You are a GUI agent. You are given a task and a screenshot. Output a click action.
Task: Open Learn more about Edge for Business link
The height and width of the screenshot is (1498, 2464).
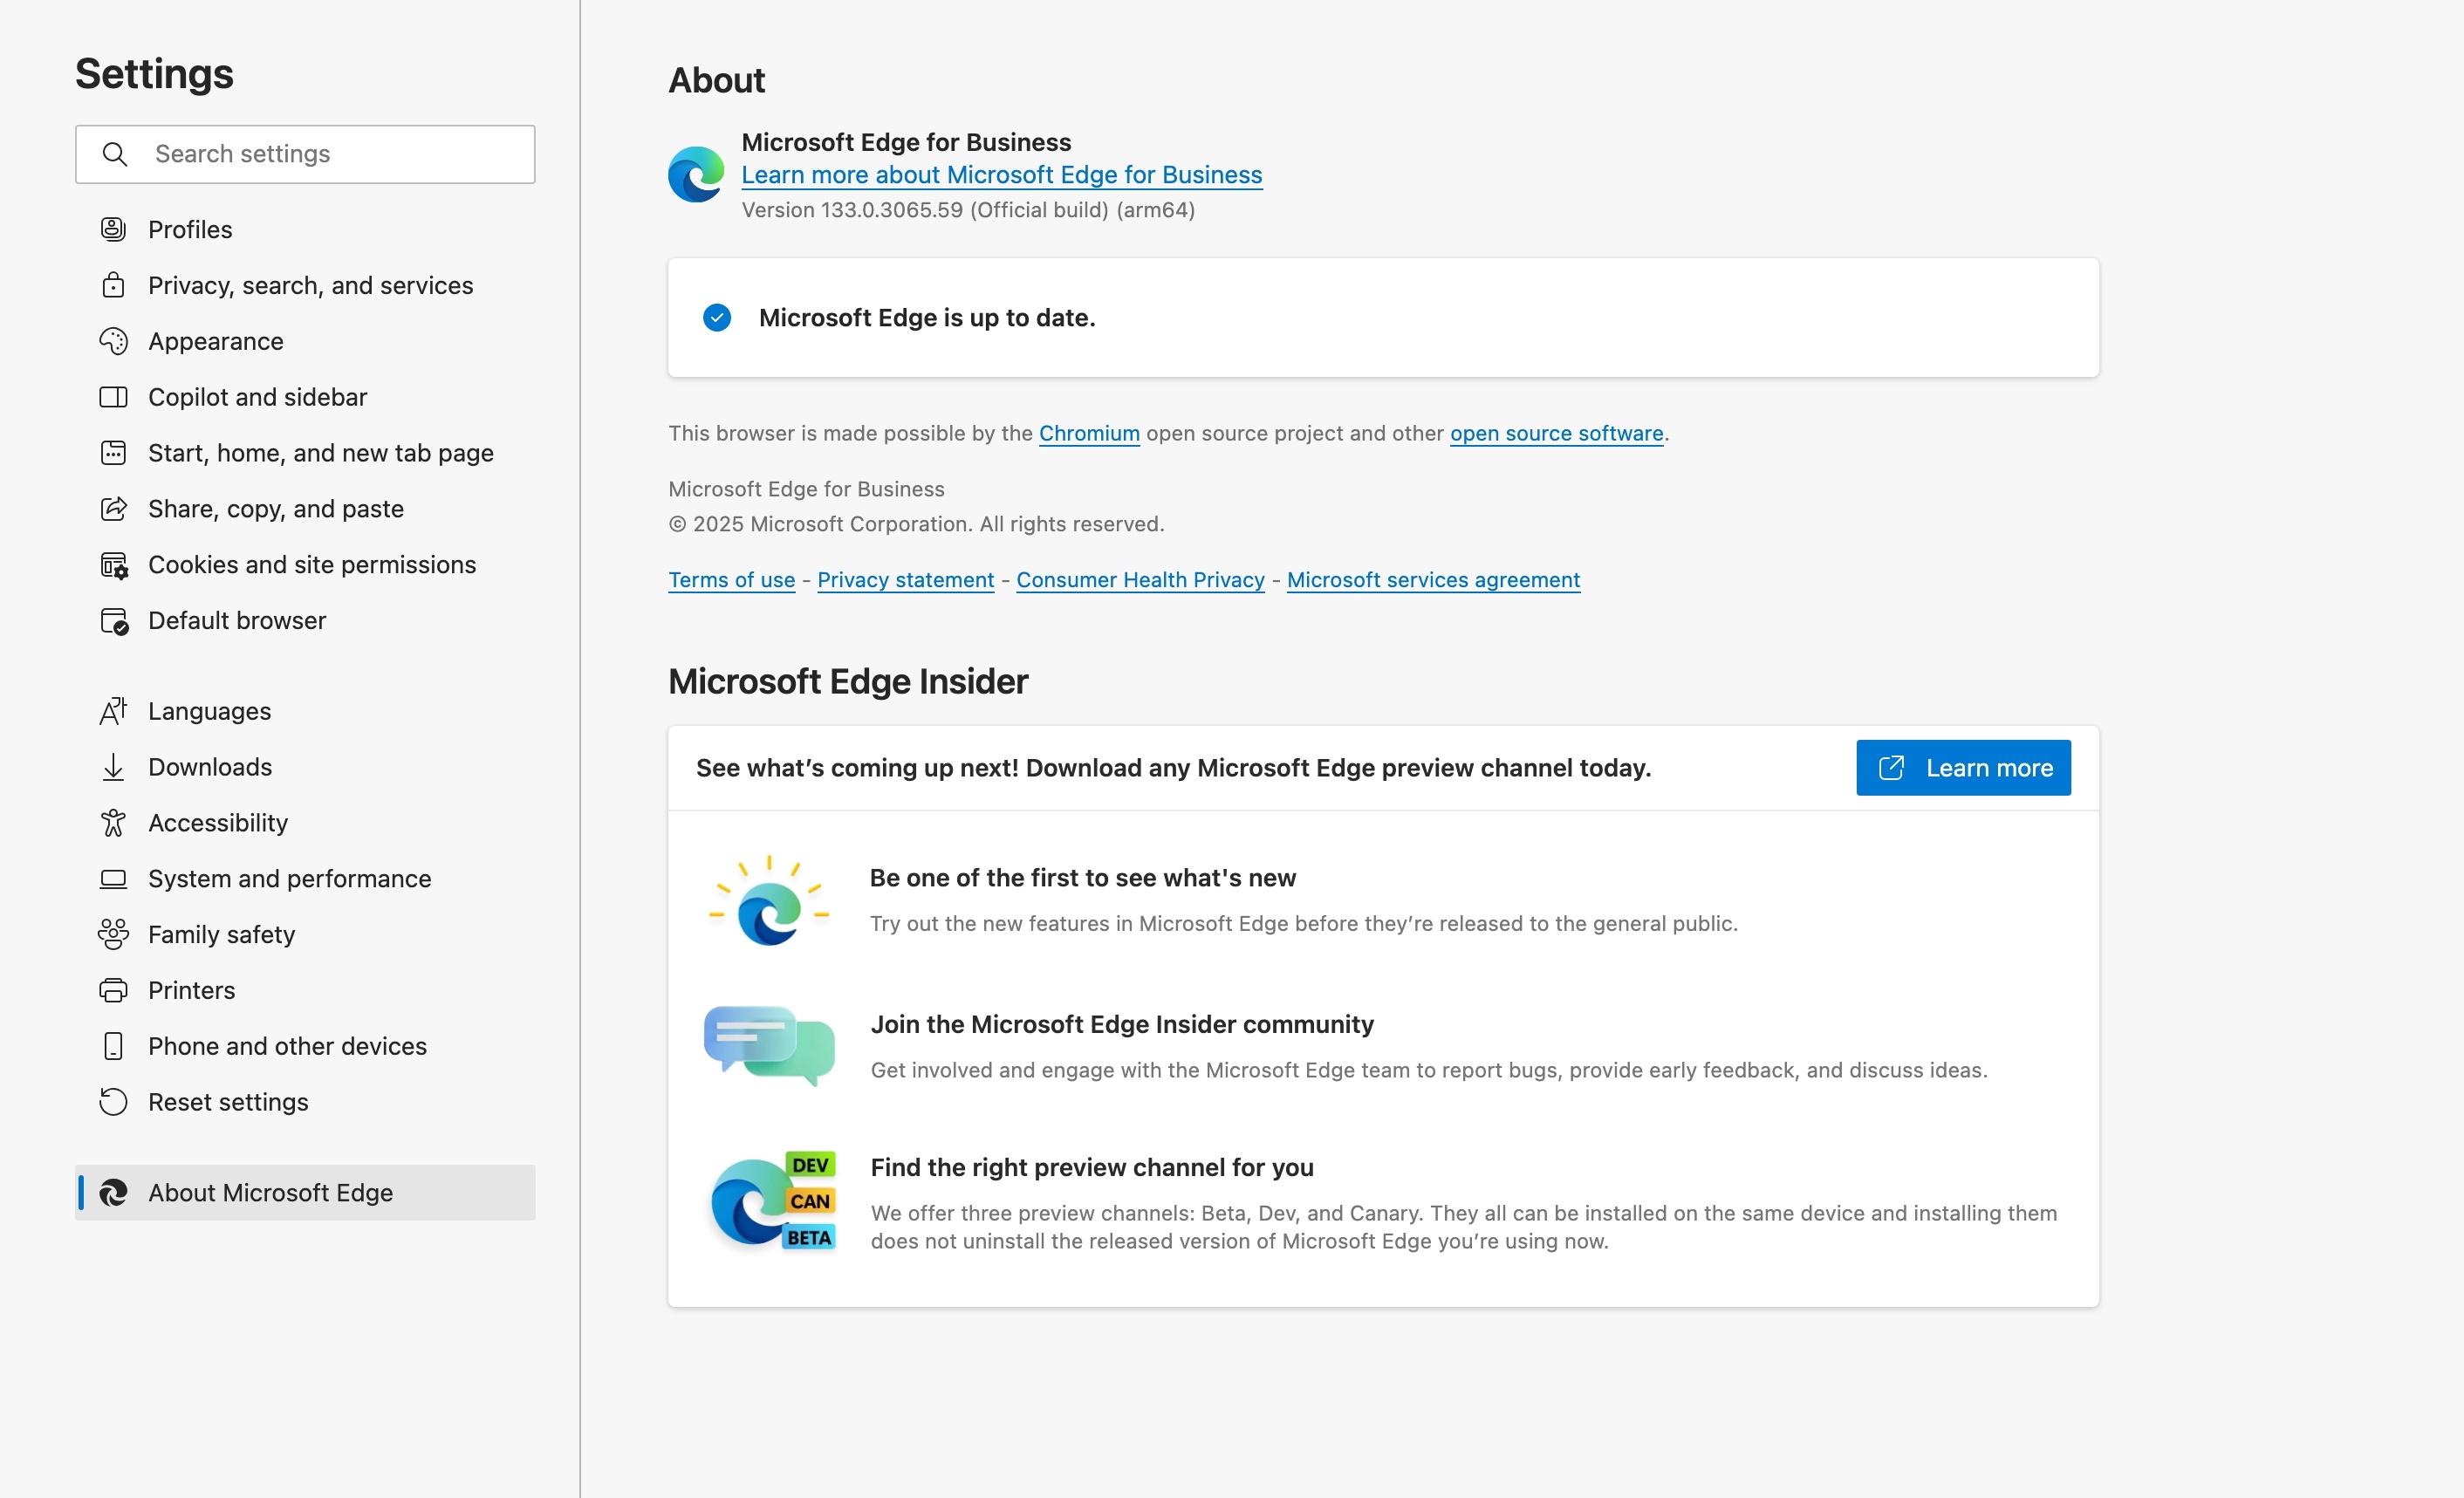click(x=1001, y=174)
